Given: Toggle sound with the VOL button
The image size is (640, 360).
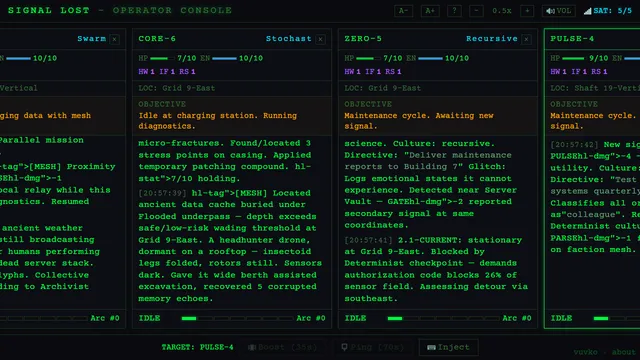Looking at the screenshot, I should pyautogui.click(x=559, y=11).
